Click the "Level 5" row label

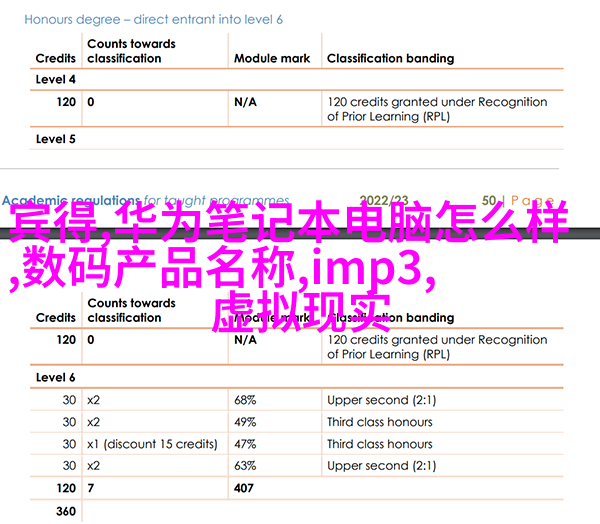tap(55, 139)
